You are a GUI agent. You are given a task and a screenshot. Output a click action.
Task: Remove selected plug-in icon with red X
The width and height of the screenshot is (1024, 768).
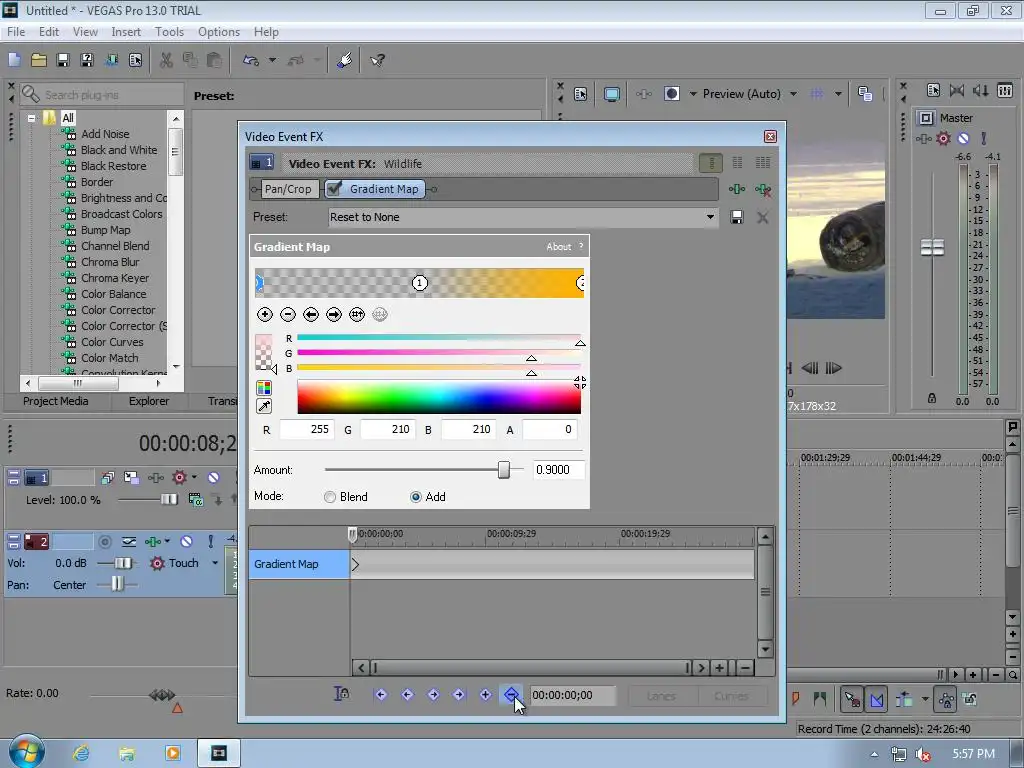tap(763, 189)
